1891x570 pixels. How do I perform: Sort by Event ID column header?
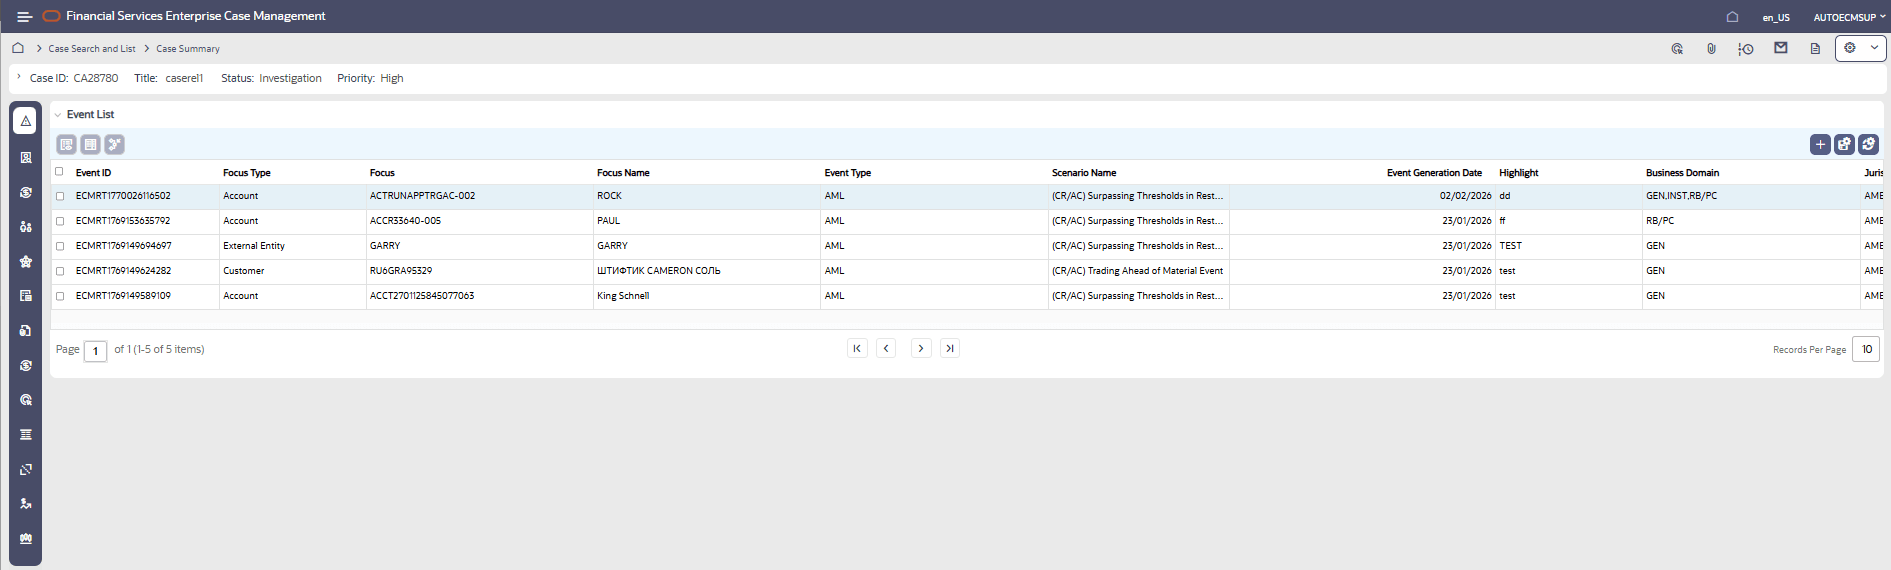94,173
